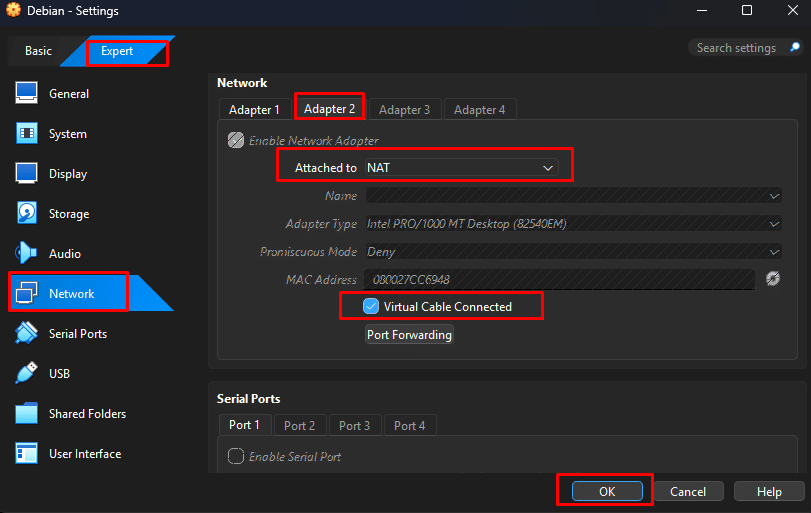Image resolution: width=811 pixels, height=513 pixels.
Task: Open the Audio settings label
Action: (65, 253)
